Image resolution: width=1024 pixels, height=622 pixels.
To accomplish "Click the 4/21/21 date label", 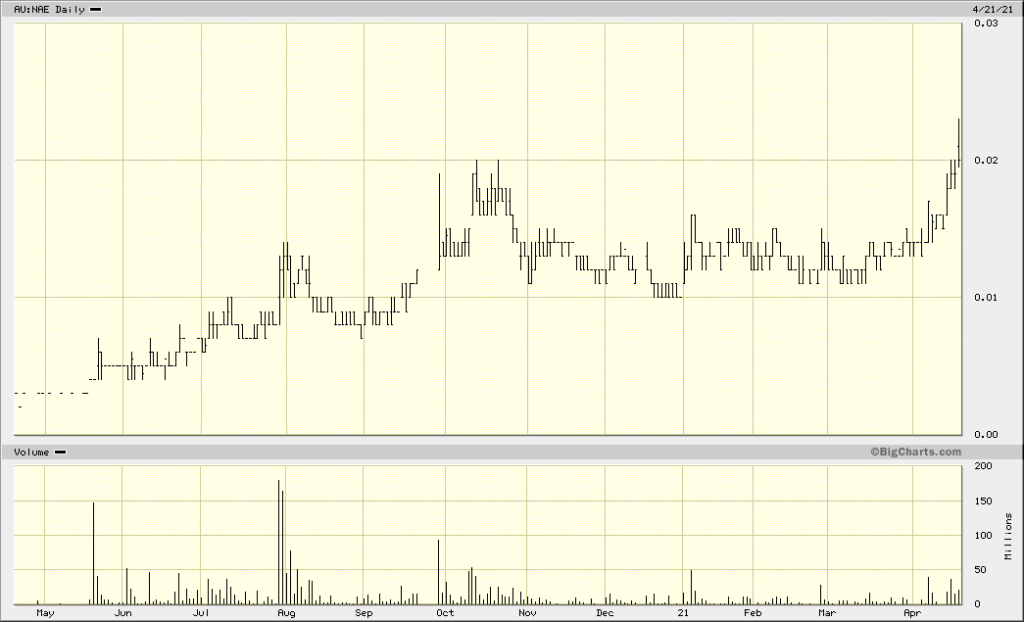I will (991, 10).
